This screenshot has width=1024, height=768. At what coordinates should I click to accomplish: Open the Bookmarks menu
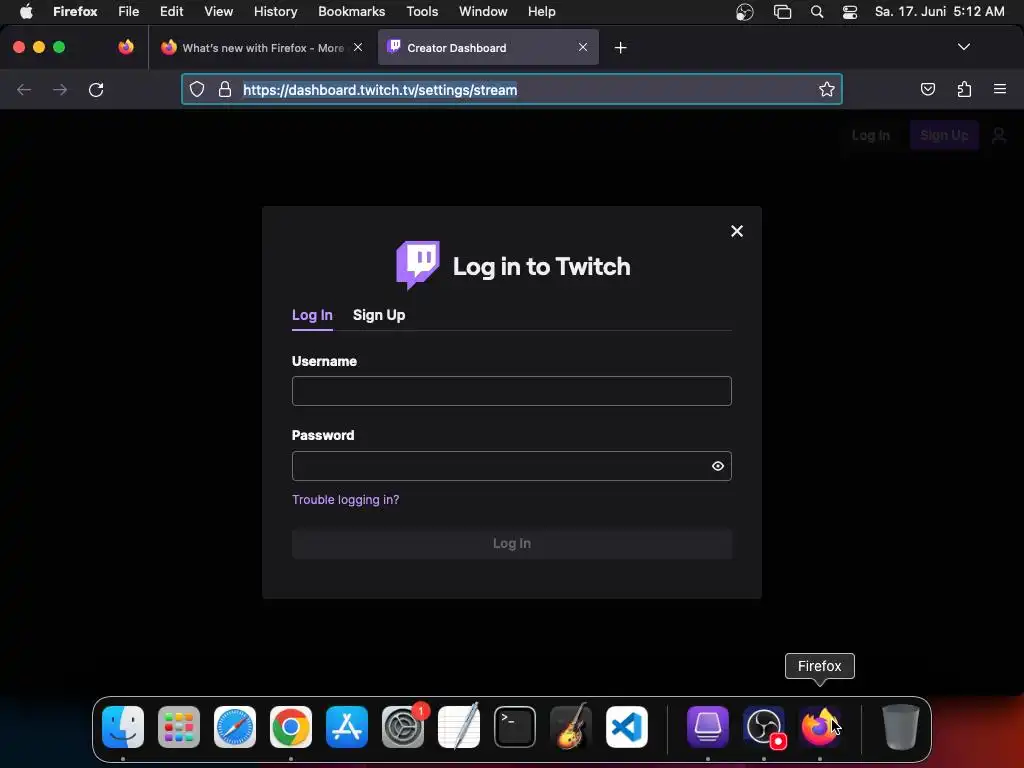tap(351, 12)
